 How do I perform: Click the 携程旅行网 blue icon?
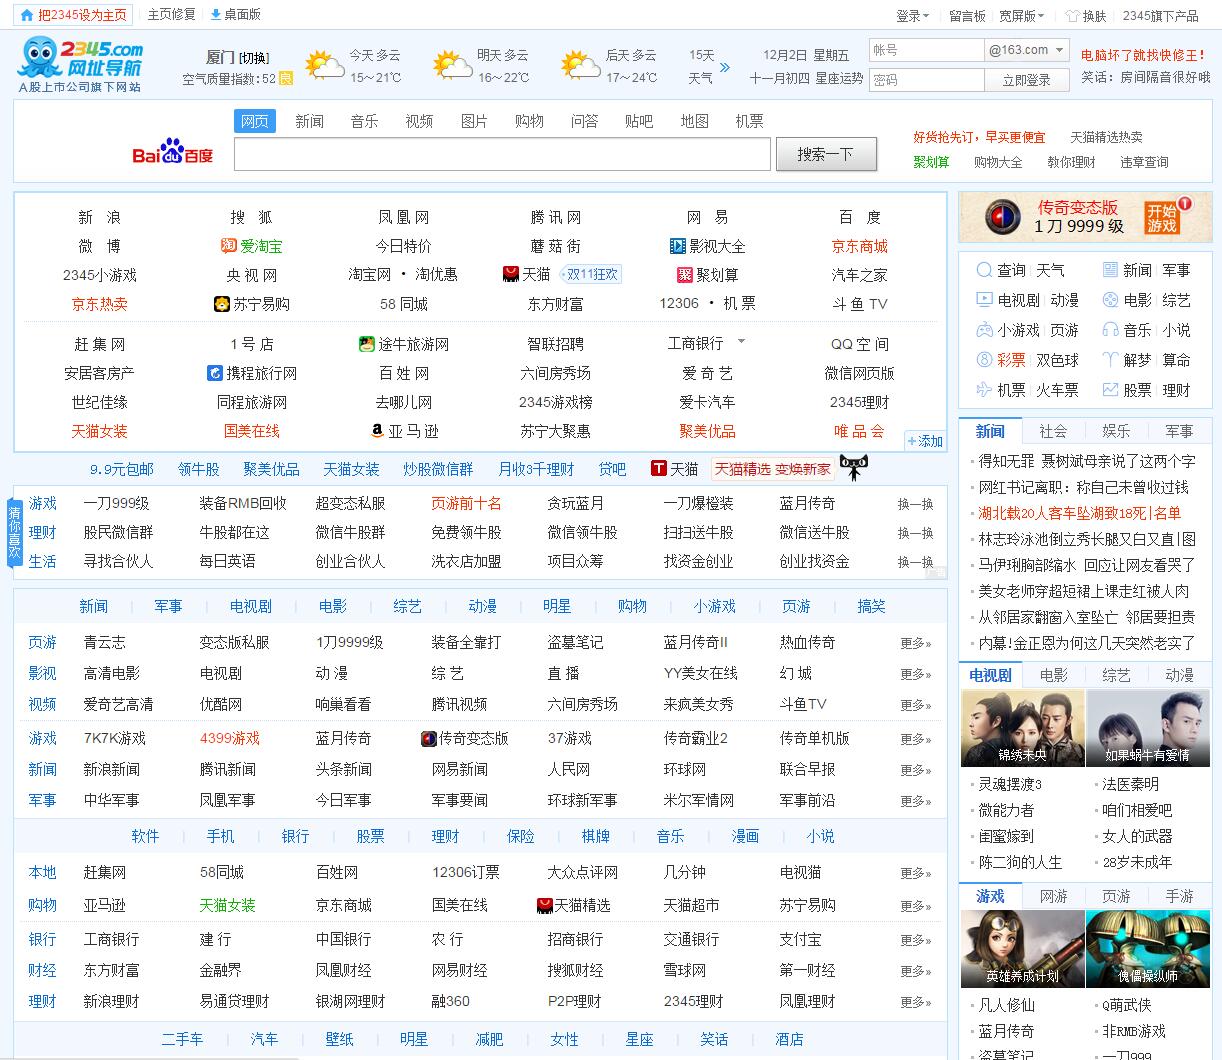[214, 373]
